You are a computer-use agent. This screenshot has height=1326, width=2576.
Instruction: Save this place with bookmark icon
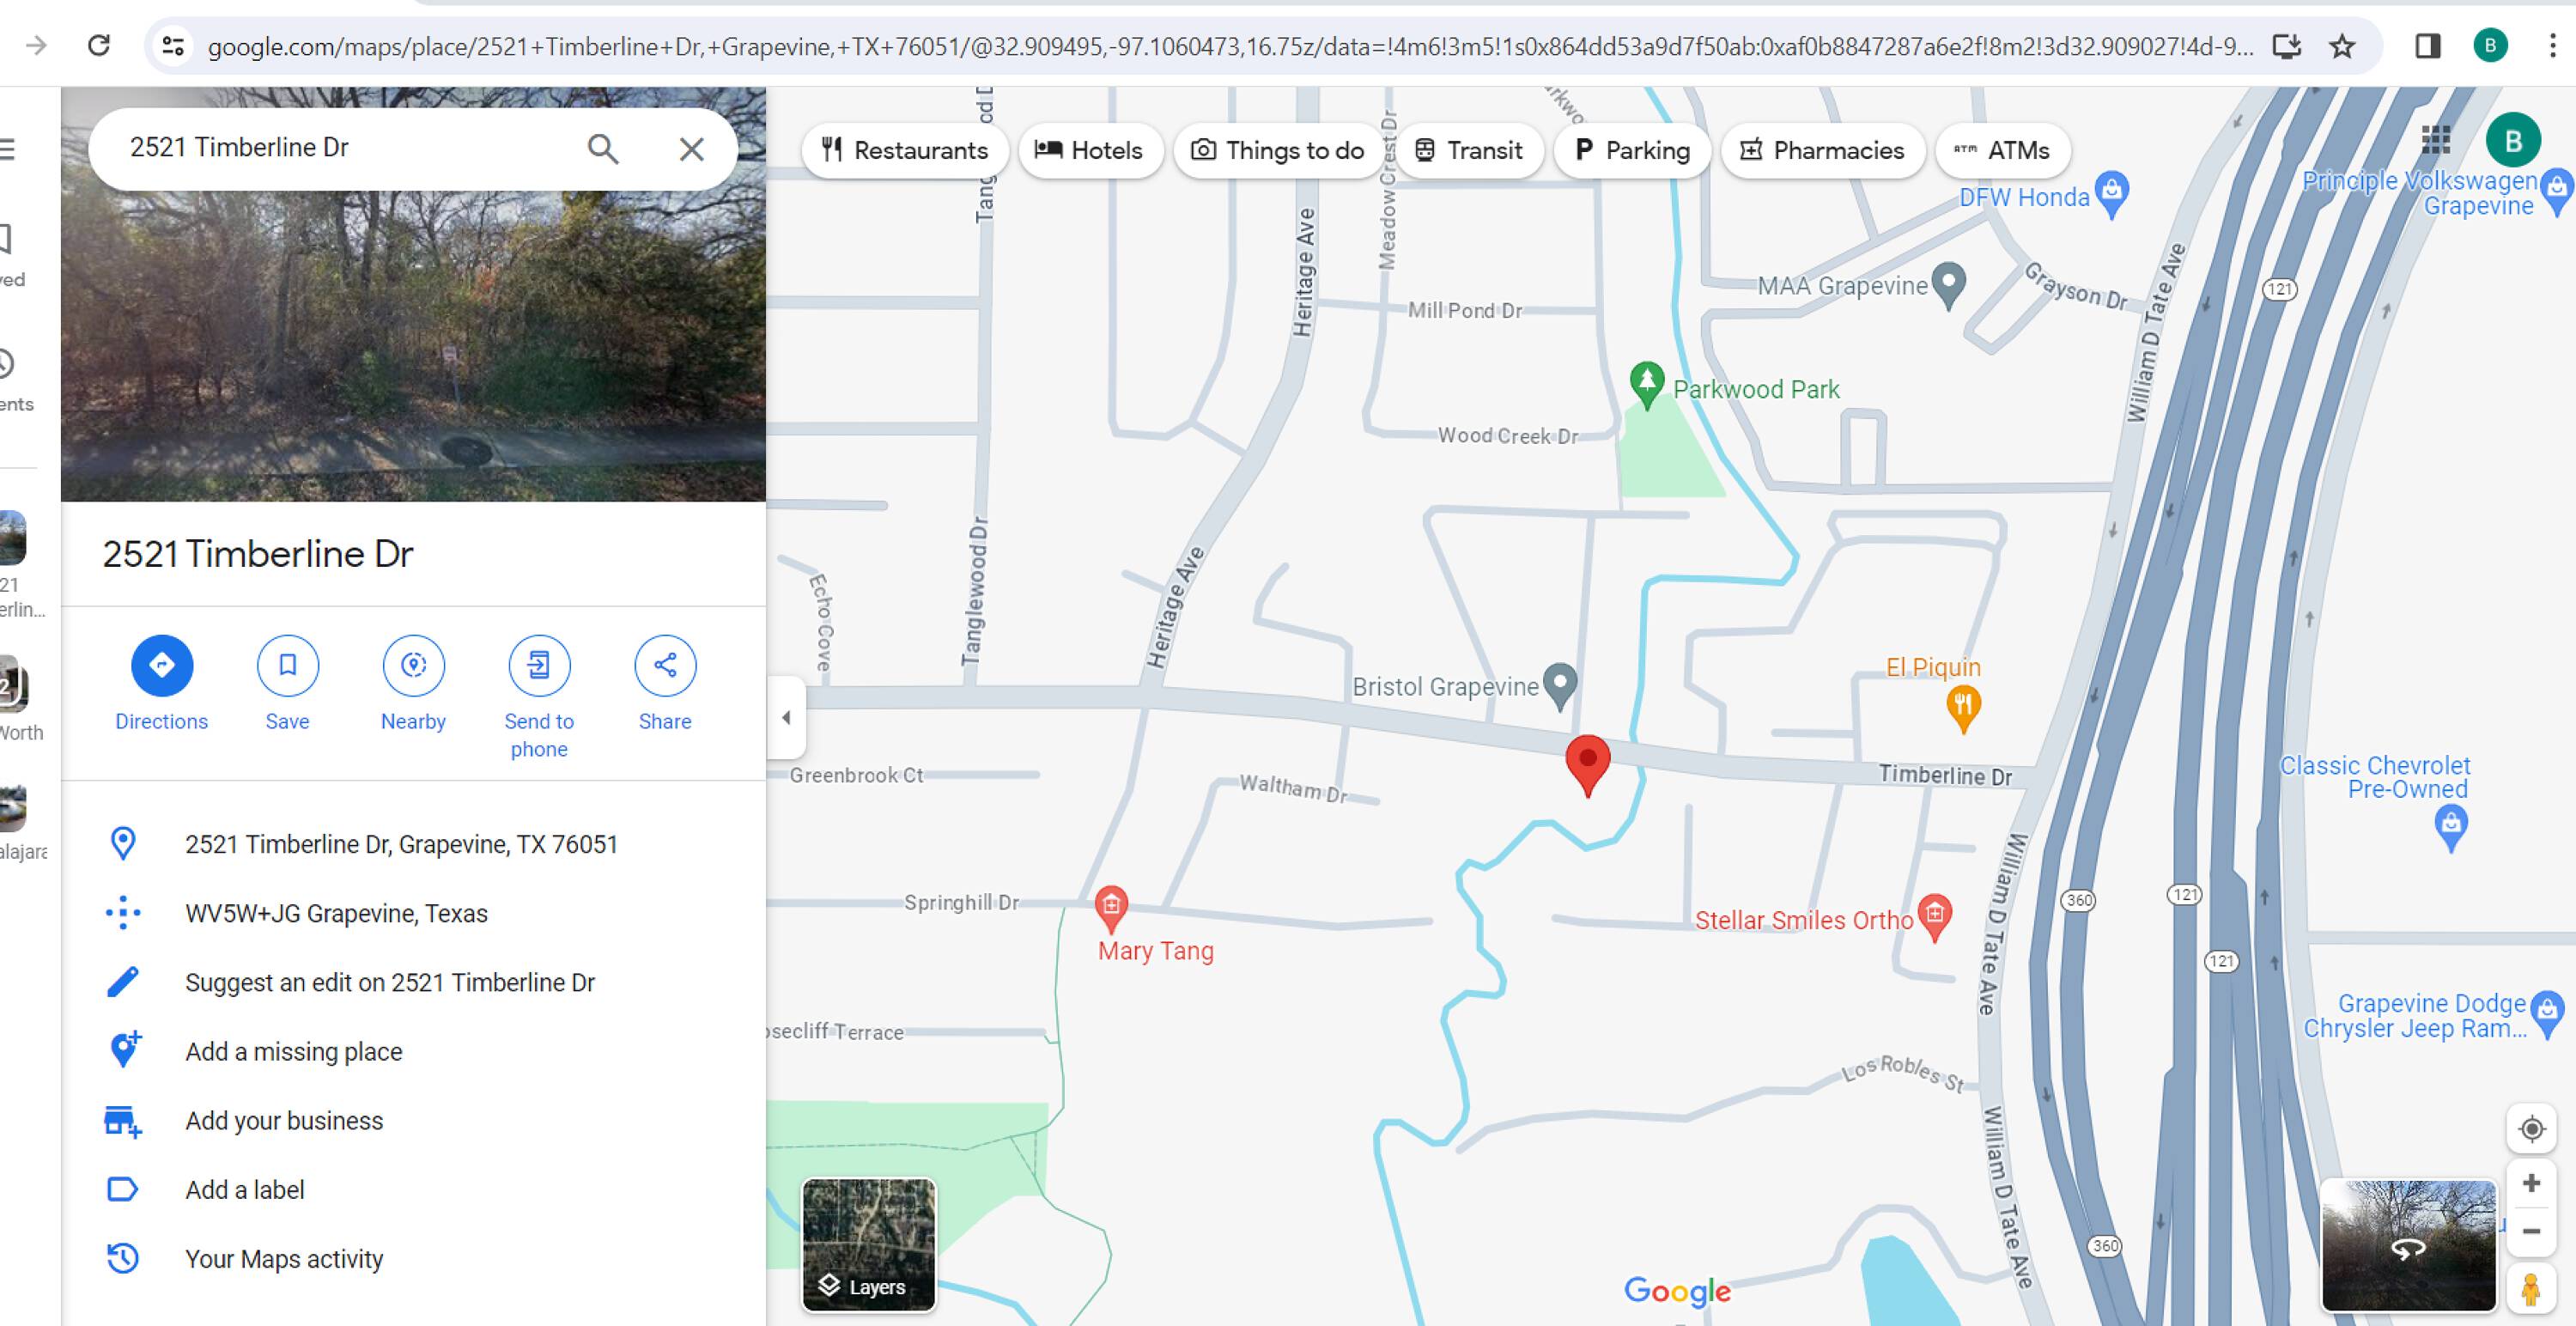[287, 665]
